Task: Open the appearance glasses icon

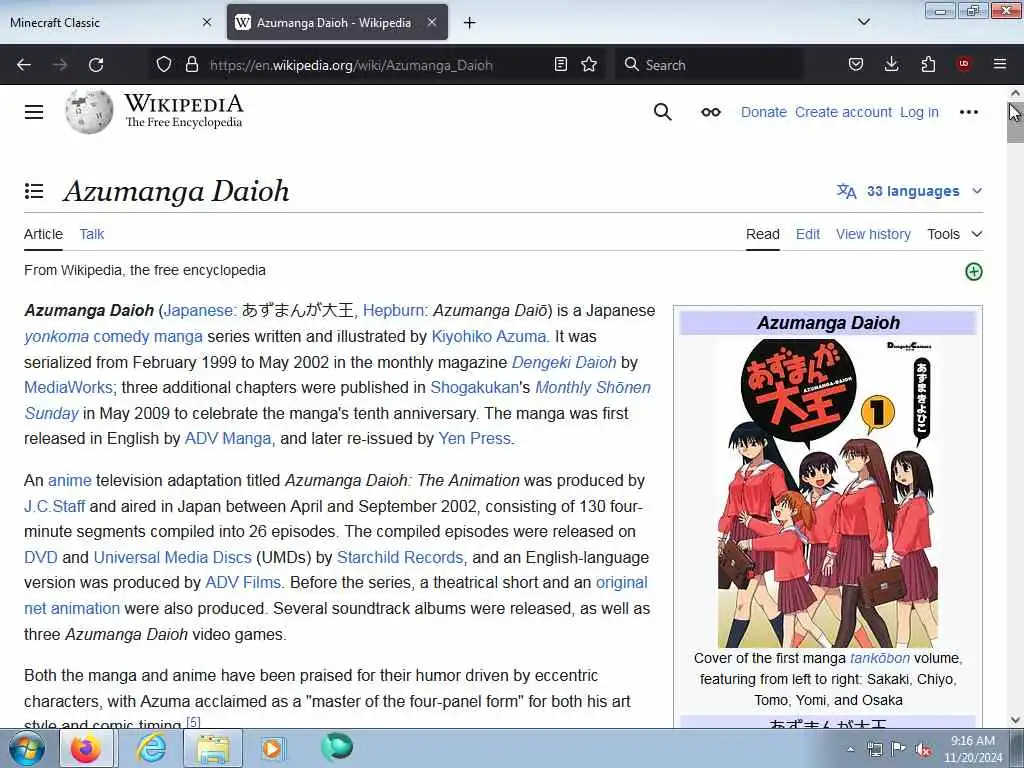Action: coord(711,112)
